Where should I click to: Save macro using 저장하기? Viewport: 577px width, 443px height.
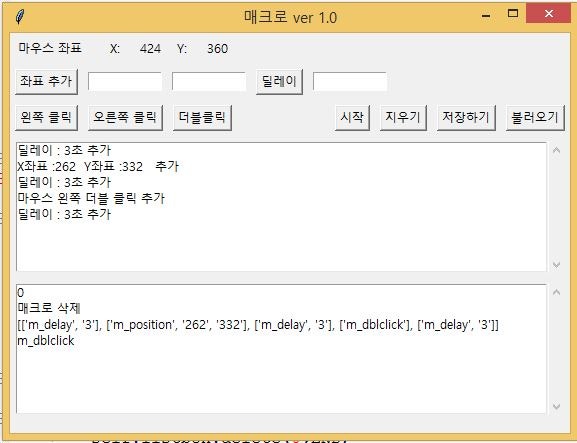pyautogui.click(x=466, y=118)
